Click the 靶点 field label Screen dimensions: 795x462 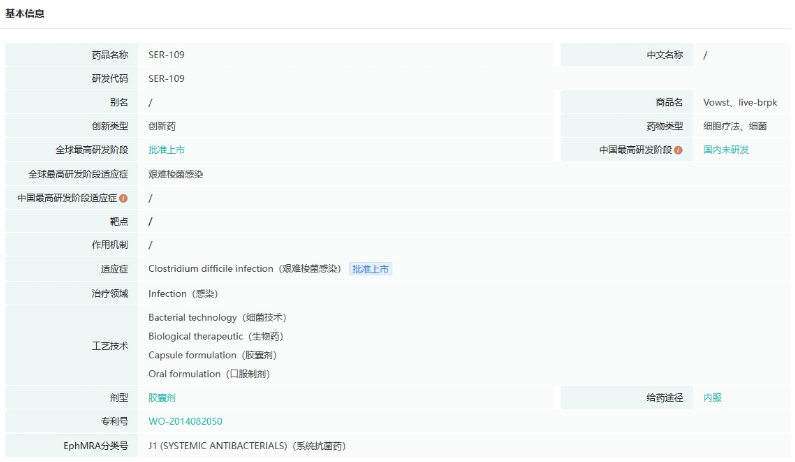pos(119,222)
